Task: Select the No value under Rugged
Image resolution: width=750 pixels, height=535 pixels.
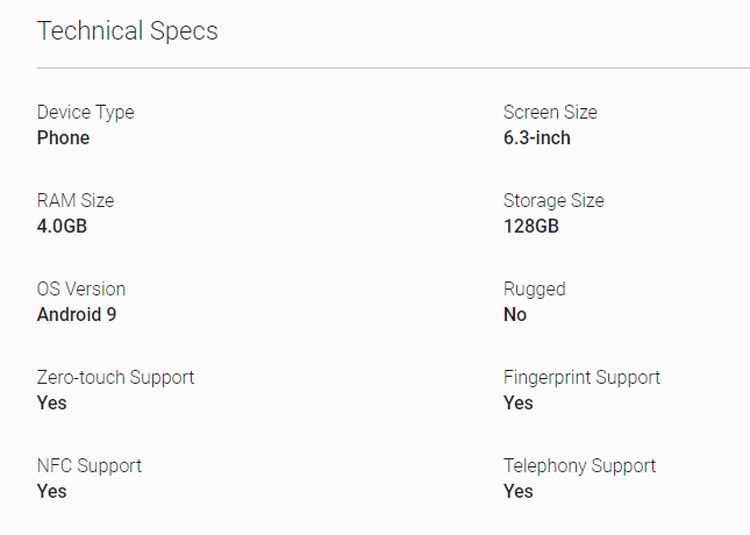Action: click(x=515, y=315)
